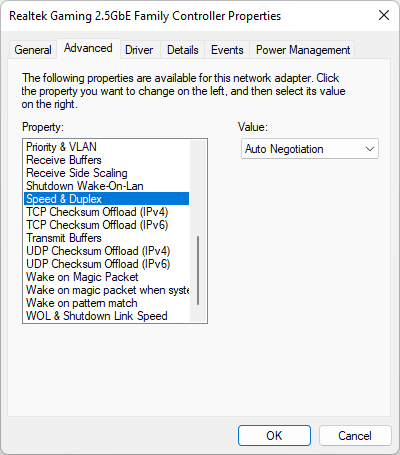Choose Transmit Buffers property

[107, 238]
